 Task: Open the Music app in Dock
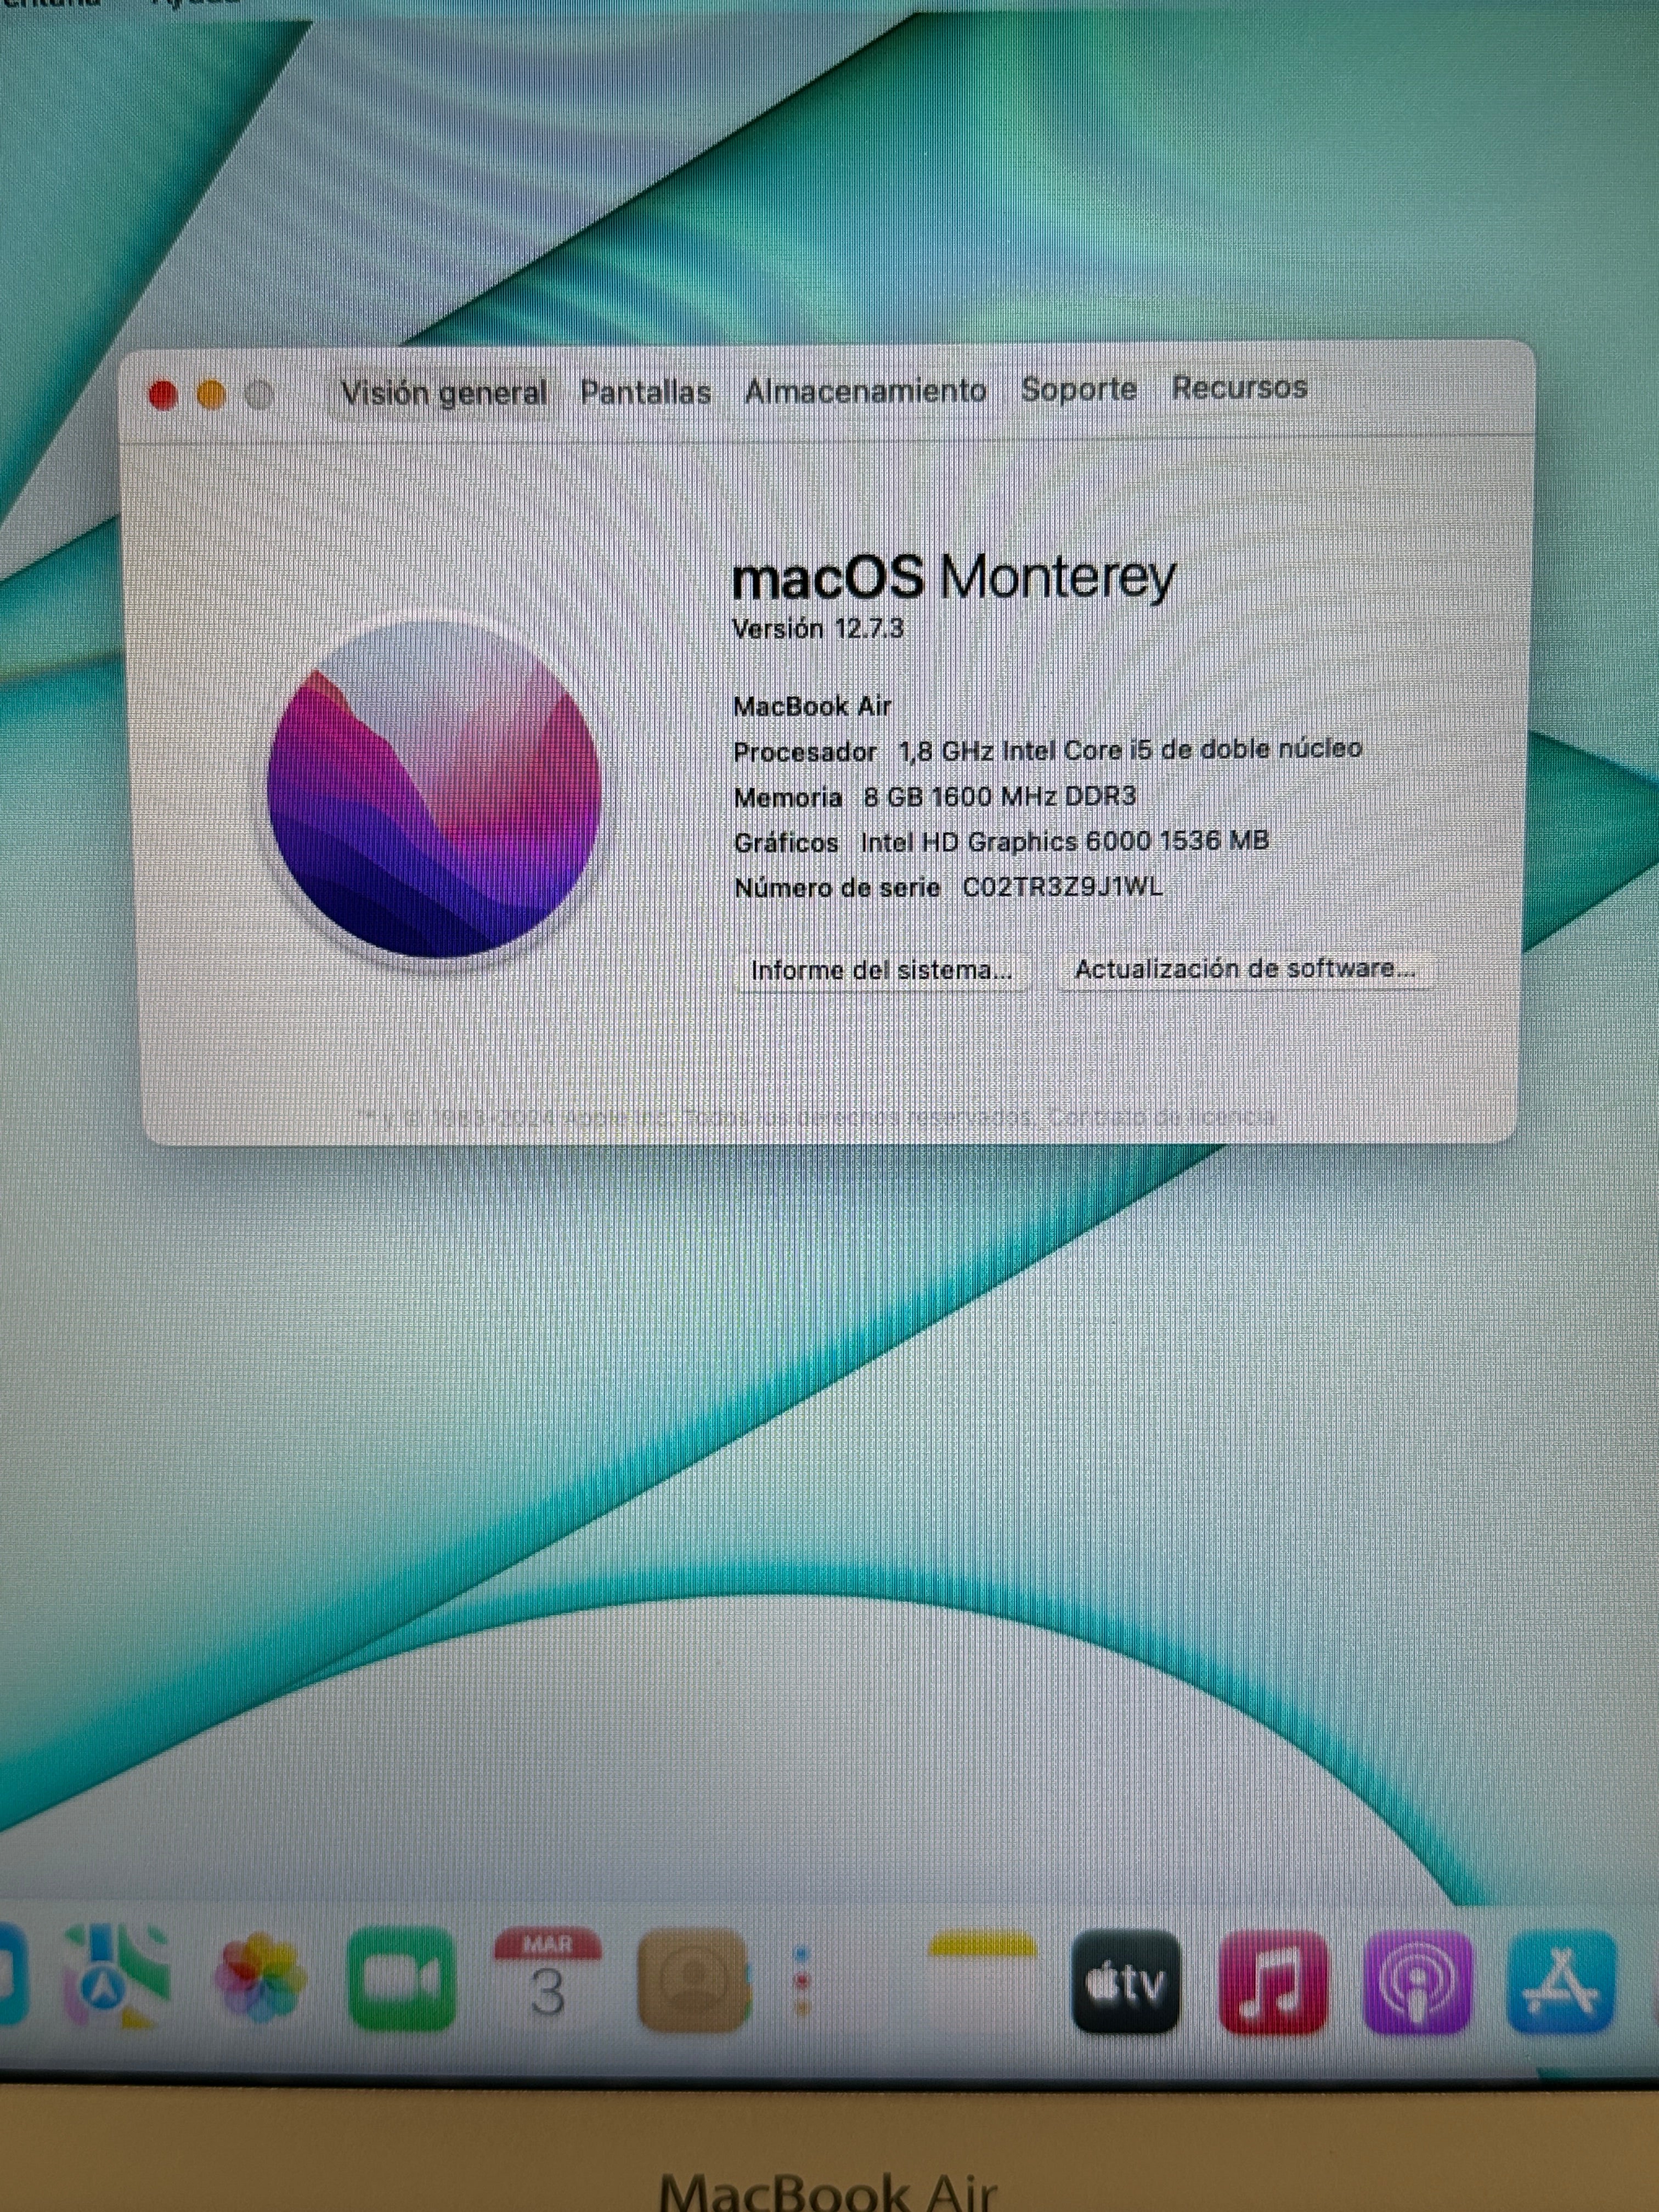click(1273, 1982)
